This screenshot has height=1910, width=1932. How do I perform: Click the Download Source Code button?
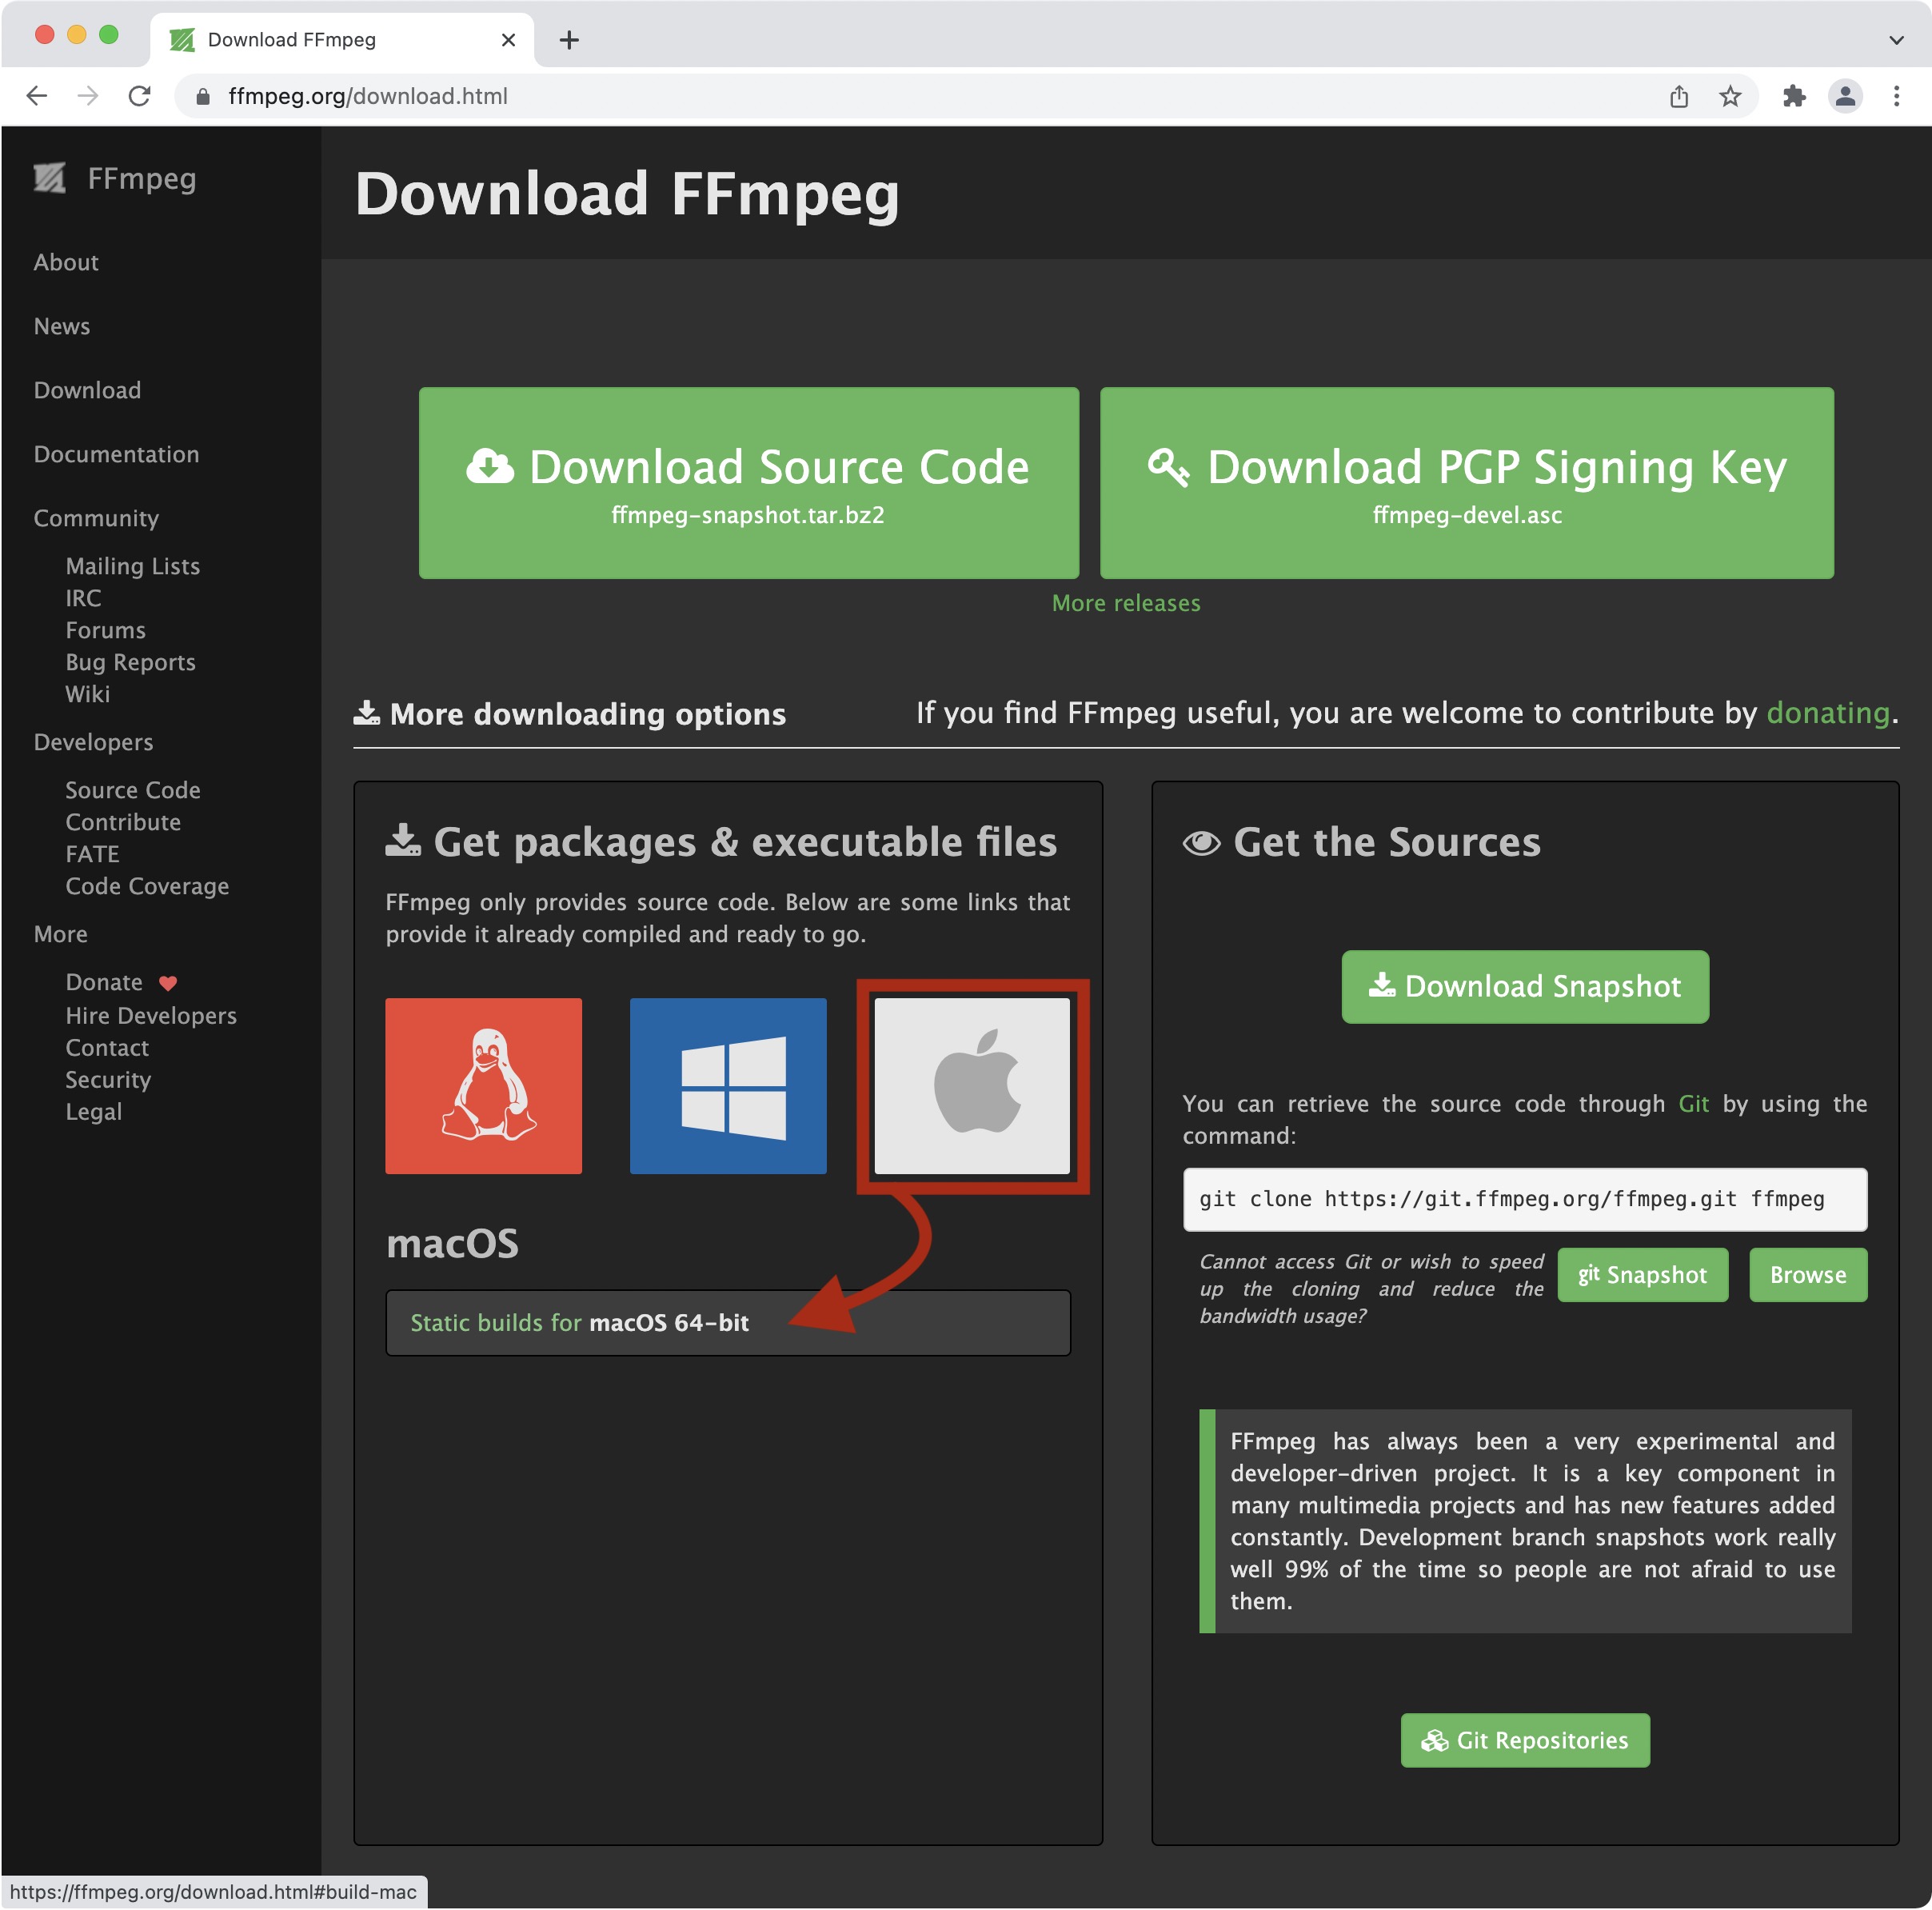click(x=748, y=482)
